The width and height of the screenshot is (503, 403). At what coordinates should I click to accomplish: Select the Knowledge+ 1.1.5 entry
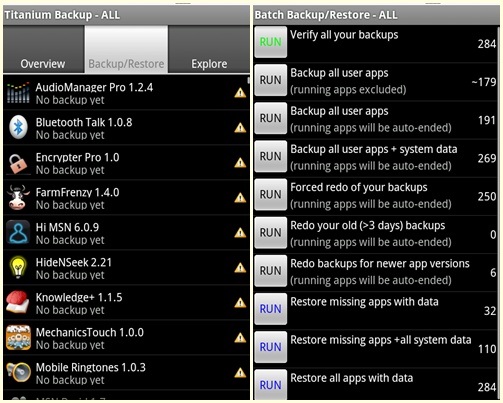[126, 303]
